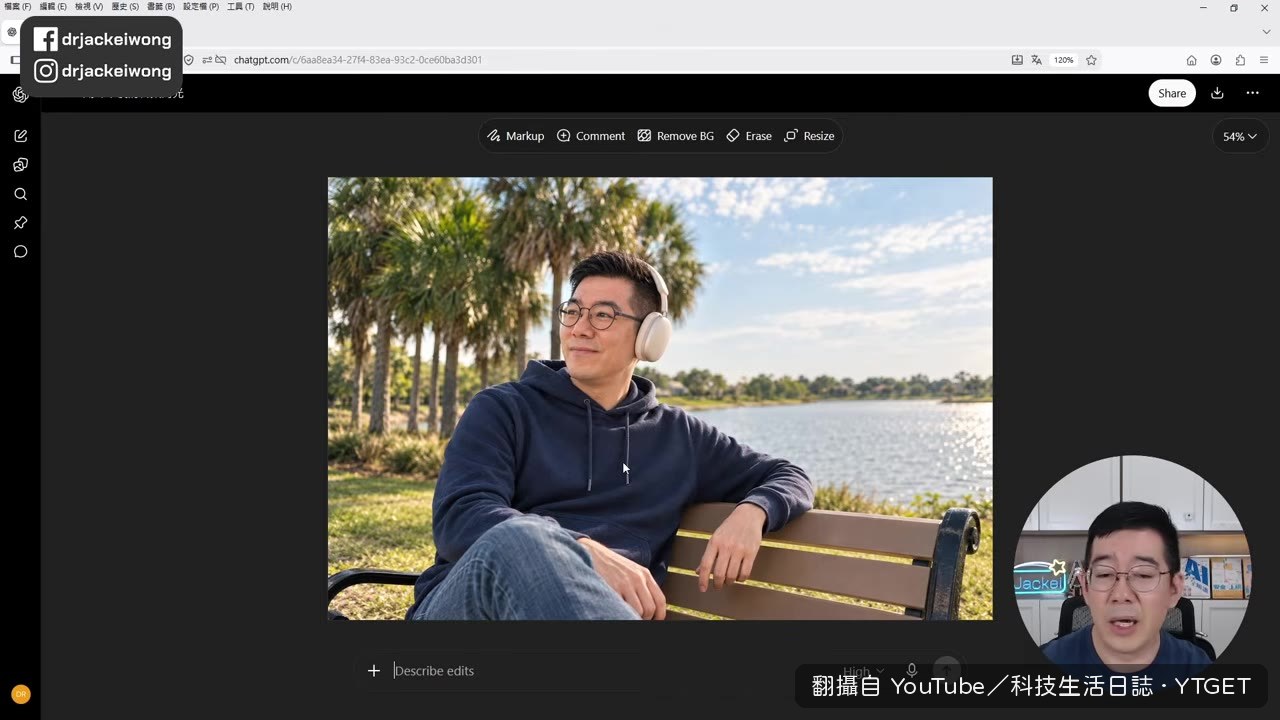
Task: Open the 說明 (H) menu
Action: 277,7
